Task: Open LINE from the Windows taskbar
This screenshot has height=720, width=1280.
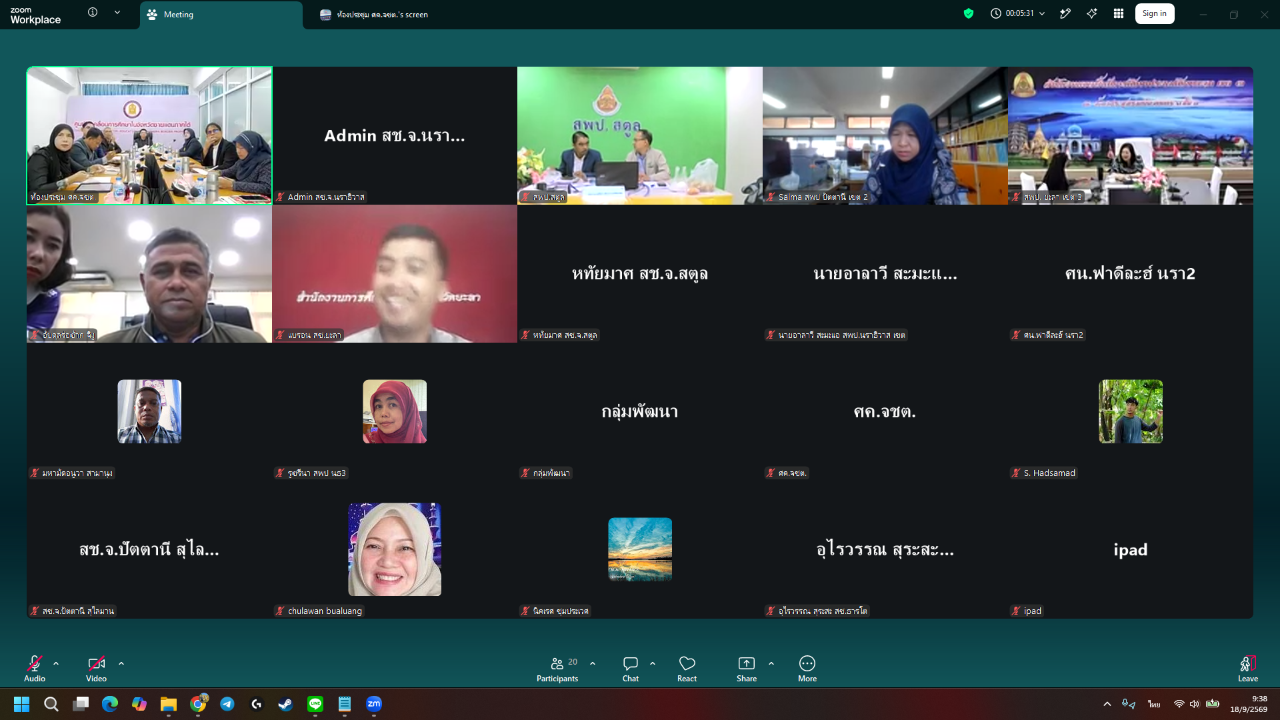Action: coord(315,704)
